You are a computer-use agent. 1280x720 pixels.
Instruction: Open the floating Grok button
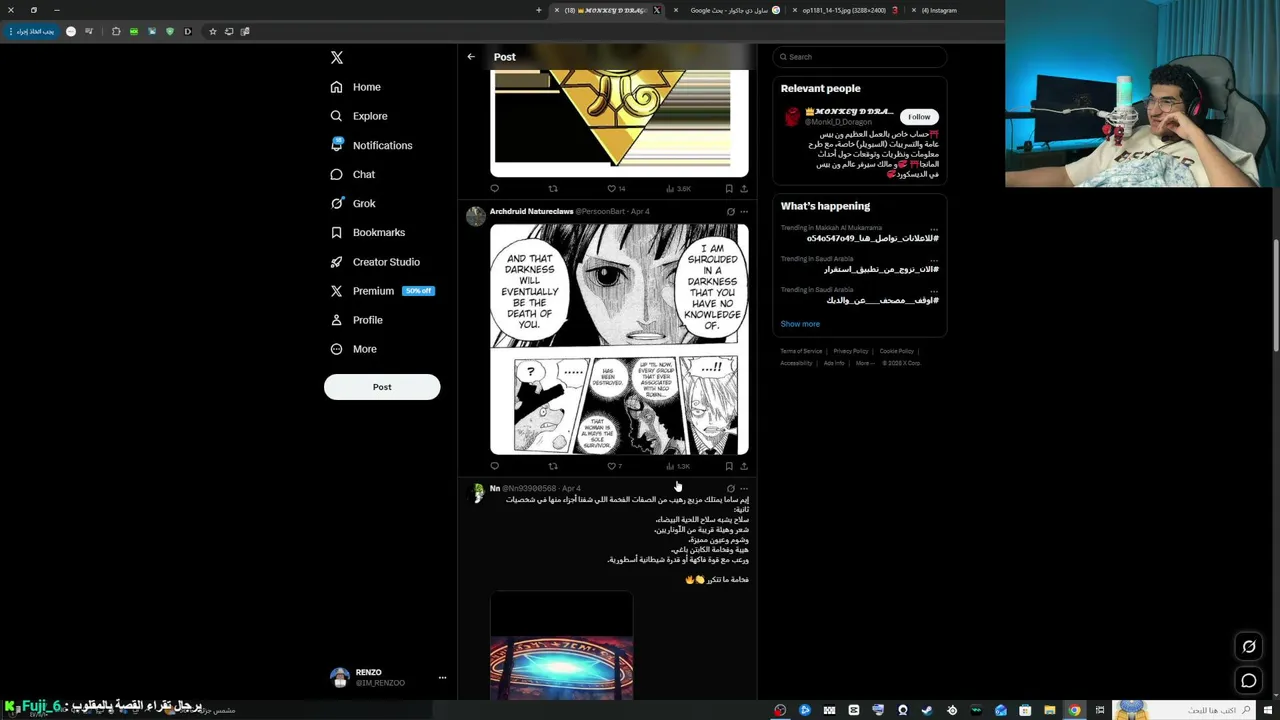coord(1249,647)
